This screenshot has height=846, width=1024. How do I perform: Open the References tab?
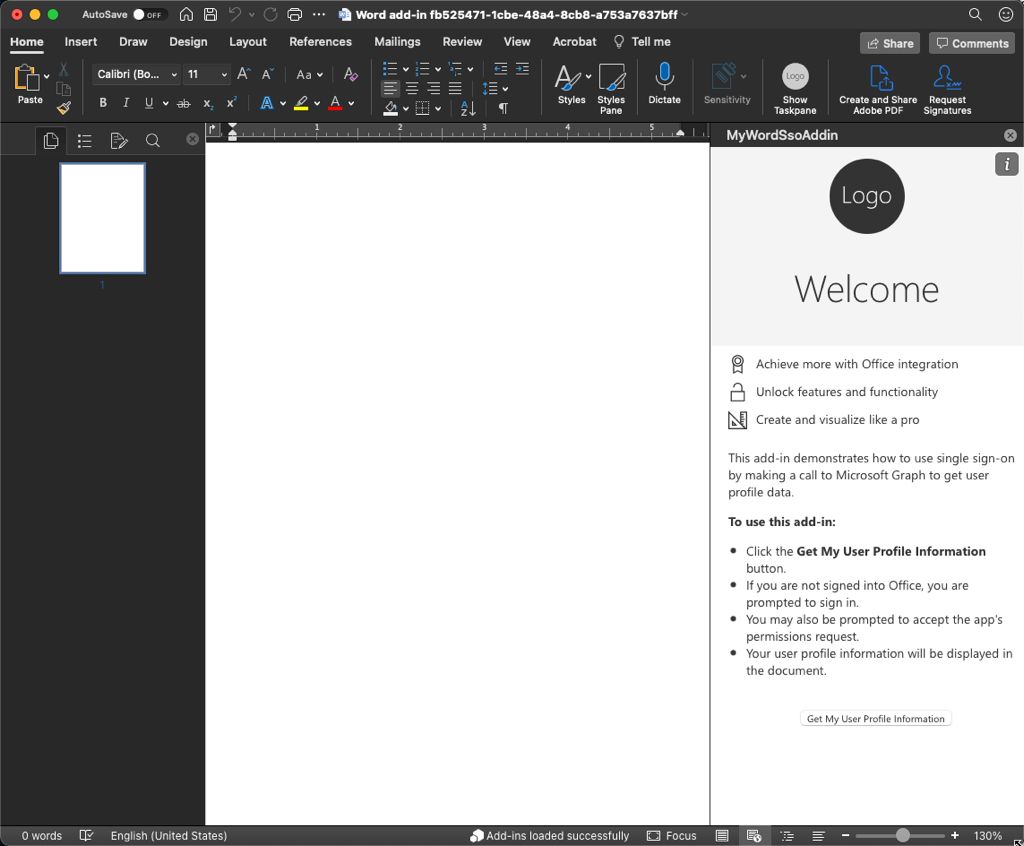point(321,42)
